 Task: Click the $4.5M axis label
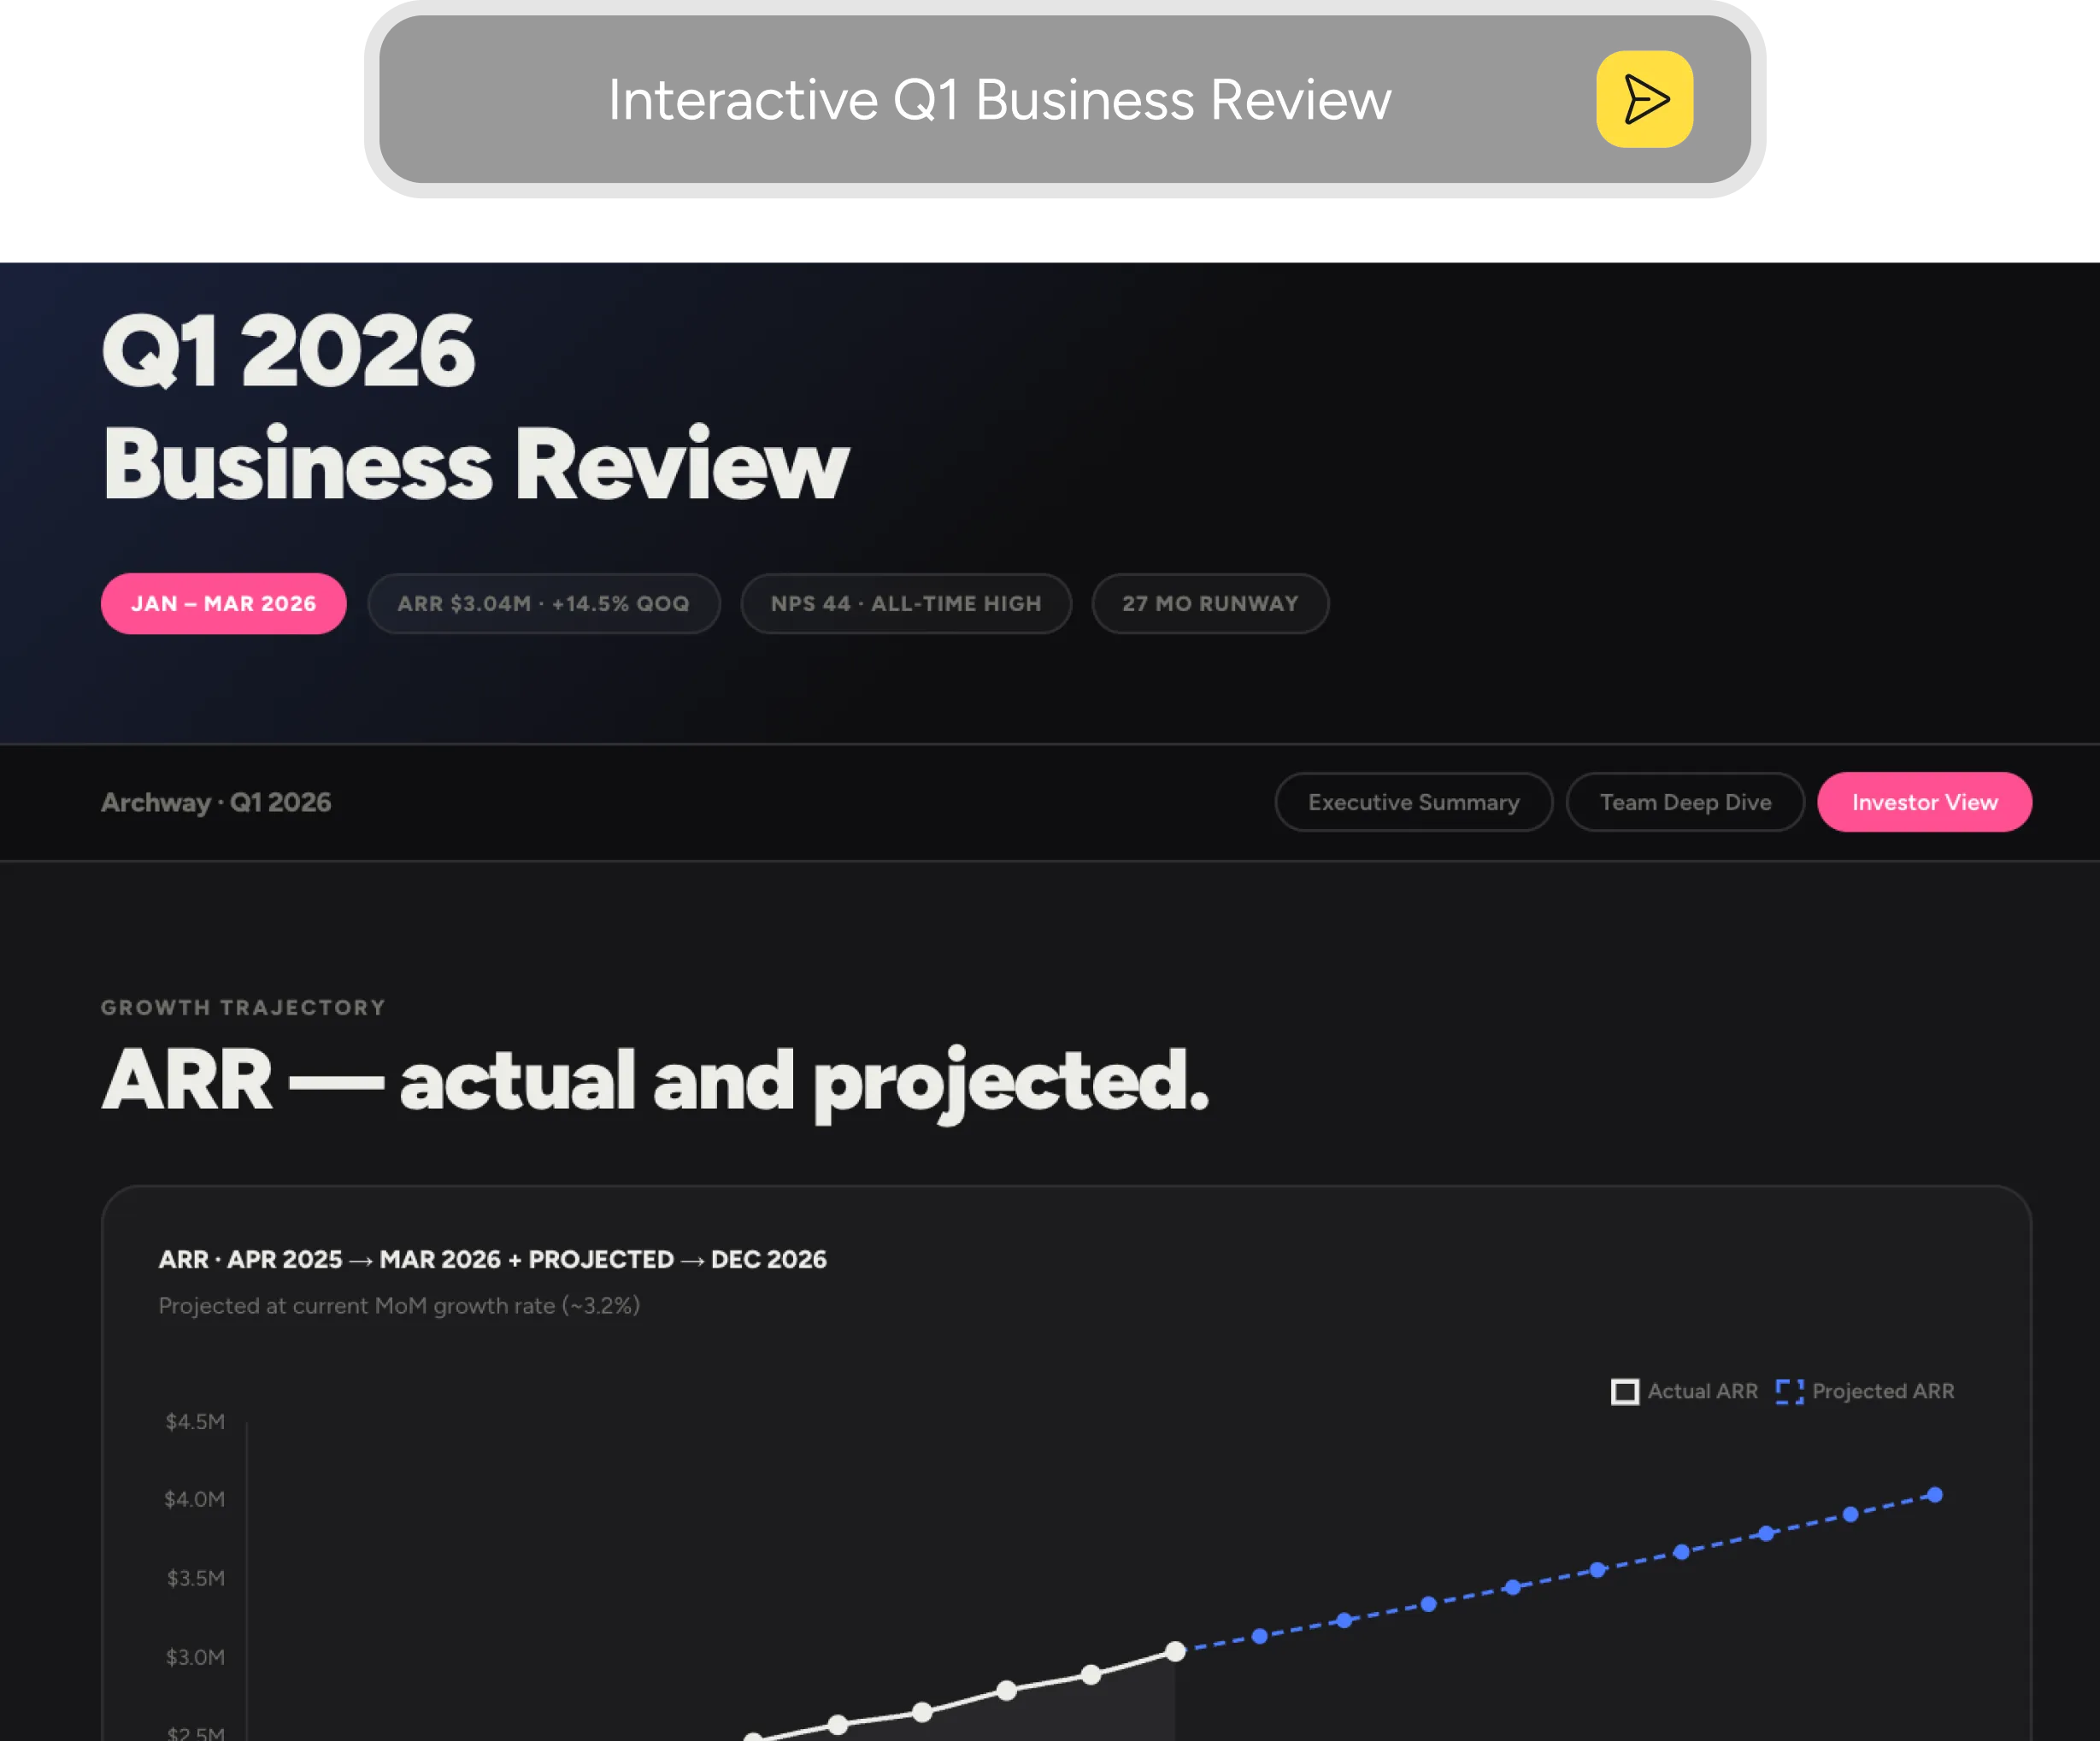coord(195,1421)
